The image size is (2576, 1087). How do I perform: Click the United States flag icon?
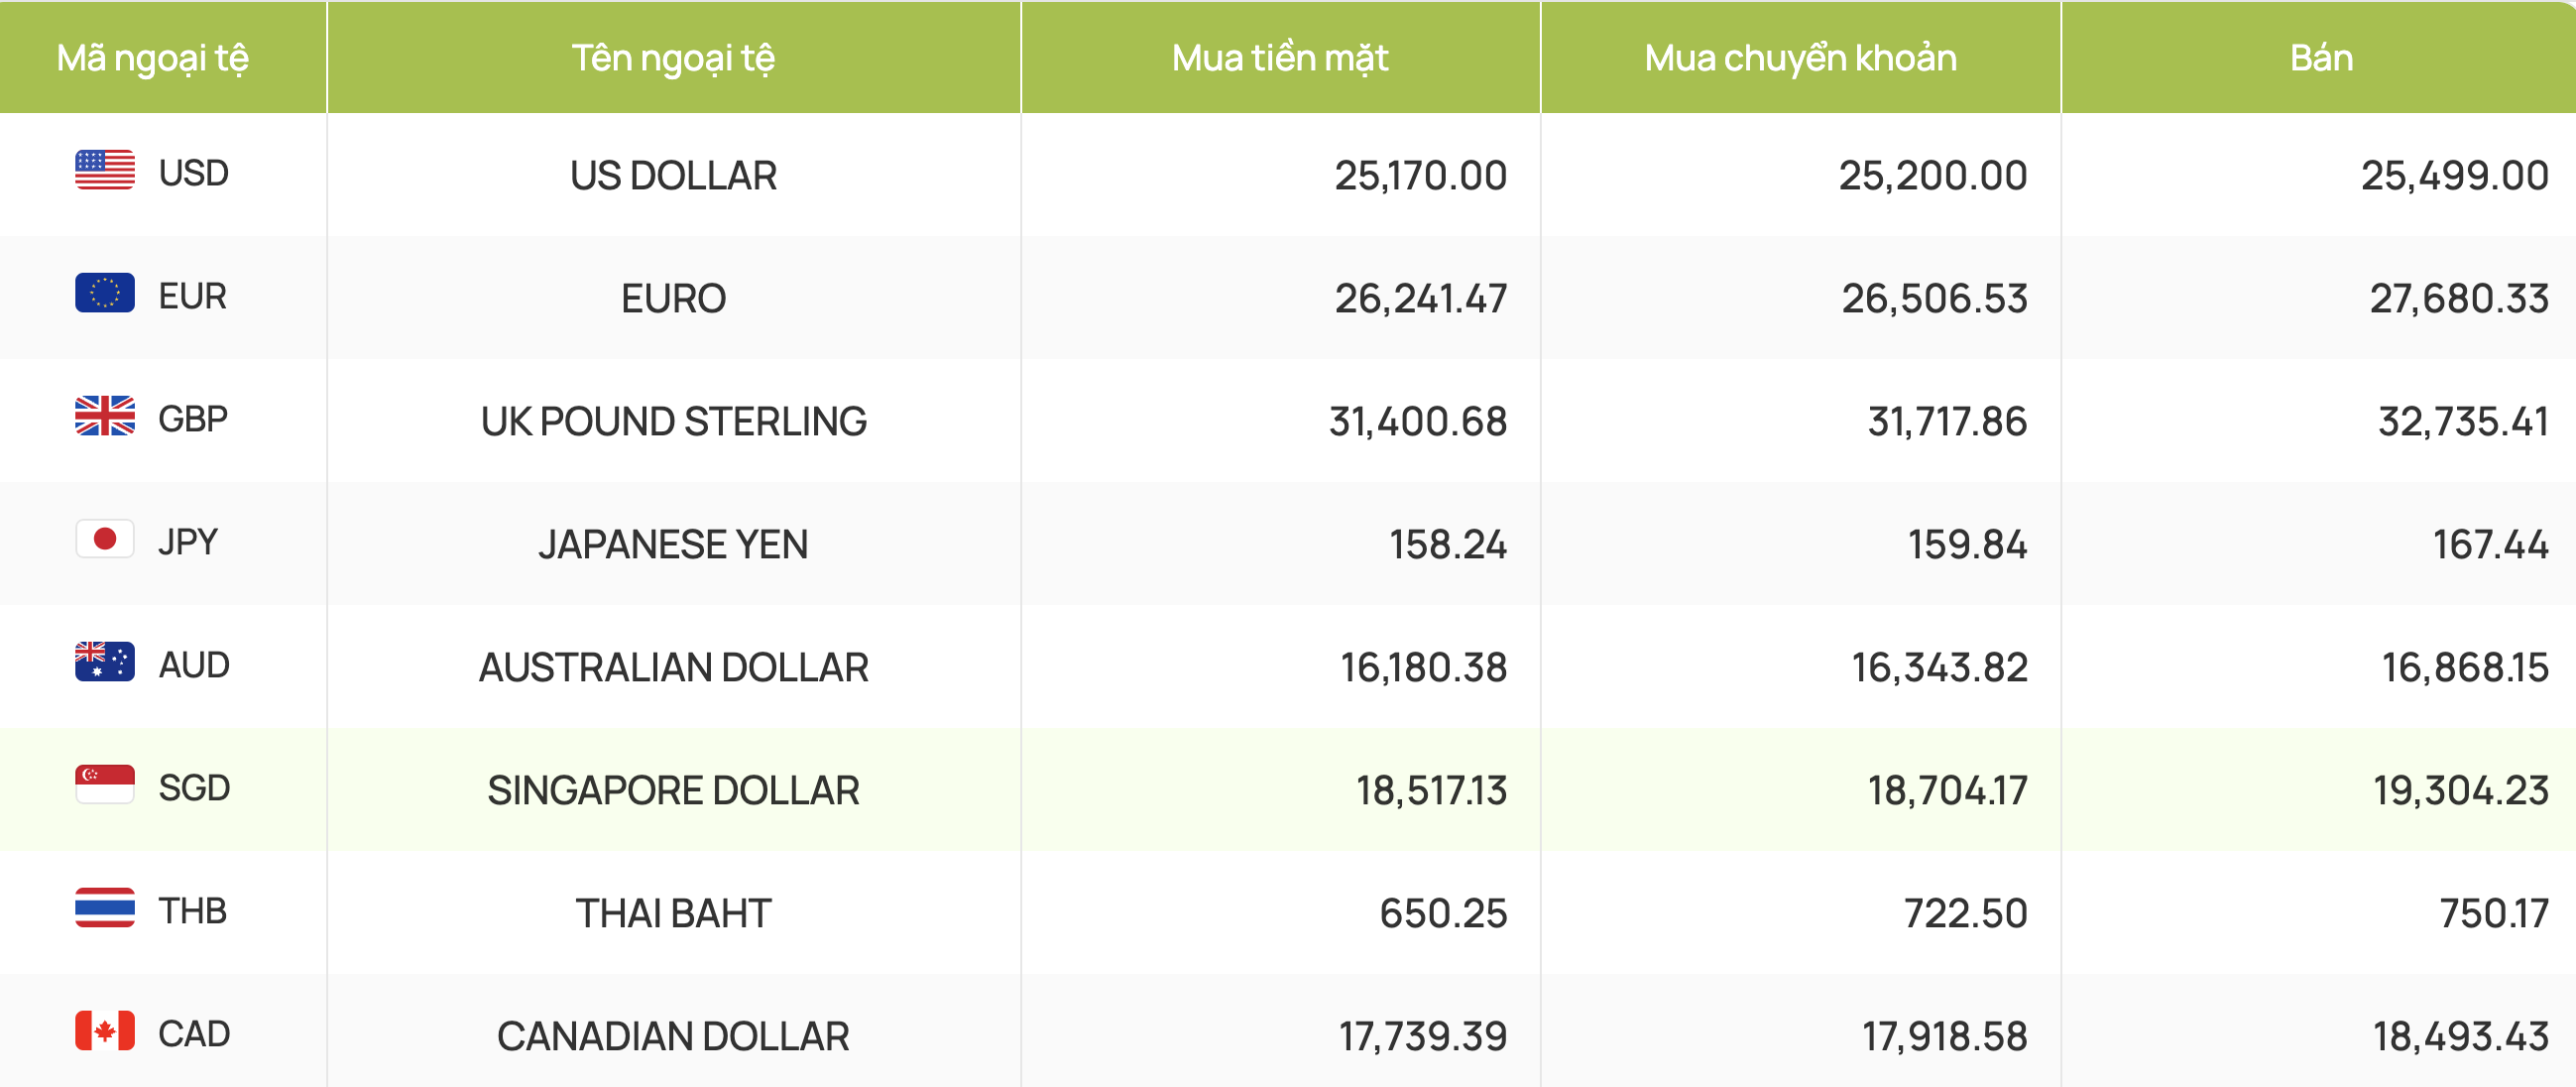(x=105, y=170)
